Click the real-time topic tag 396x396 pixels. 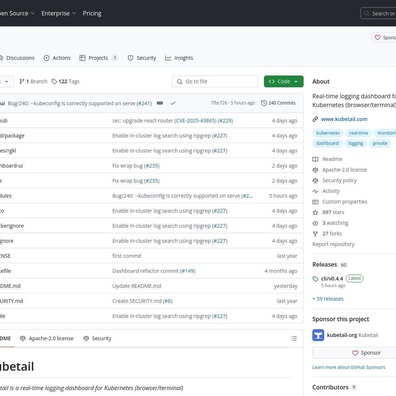point(358,133)
